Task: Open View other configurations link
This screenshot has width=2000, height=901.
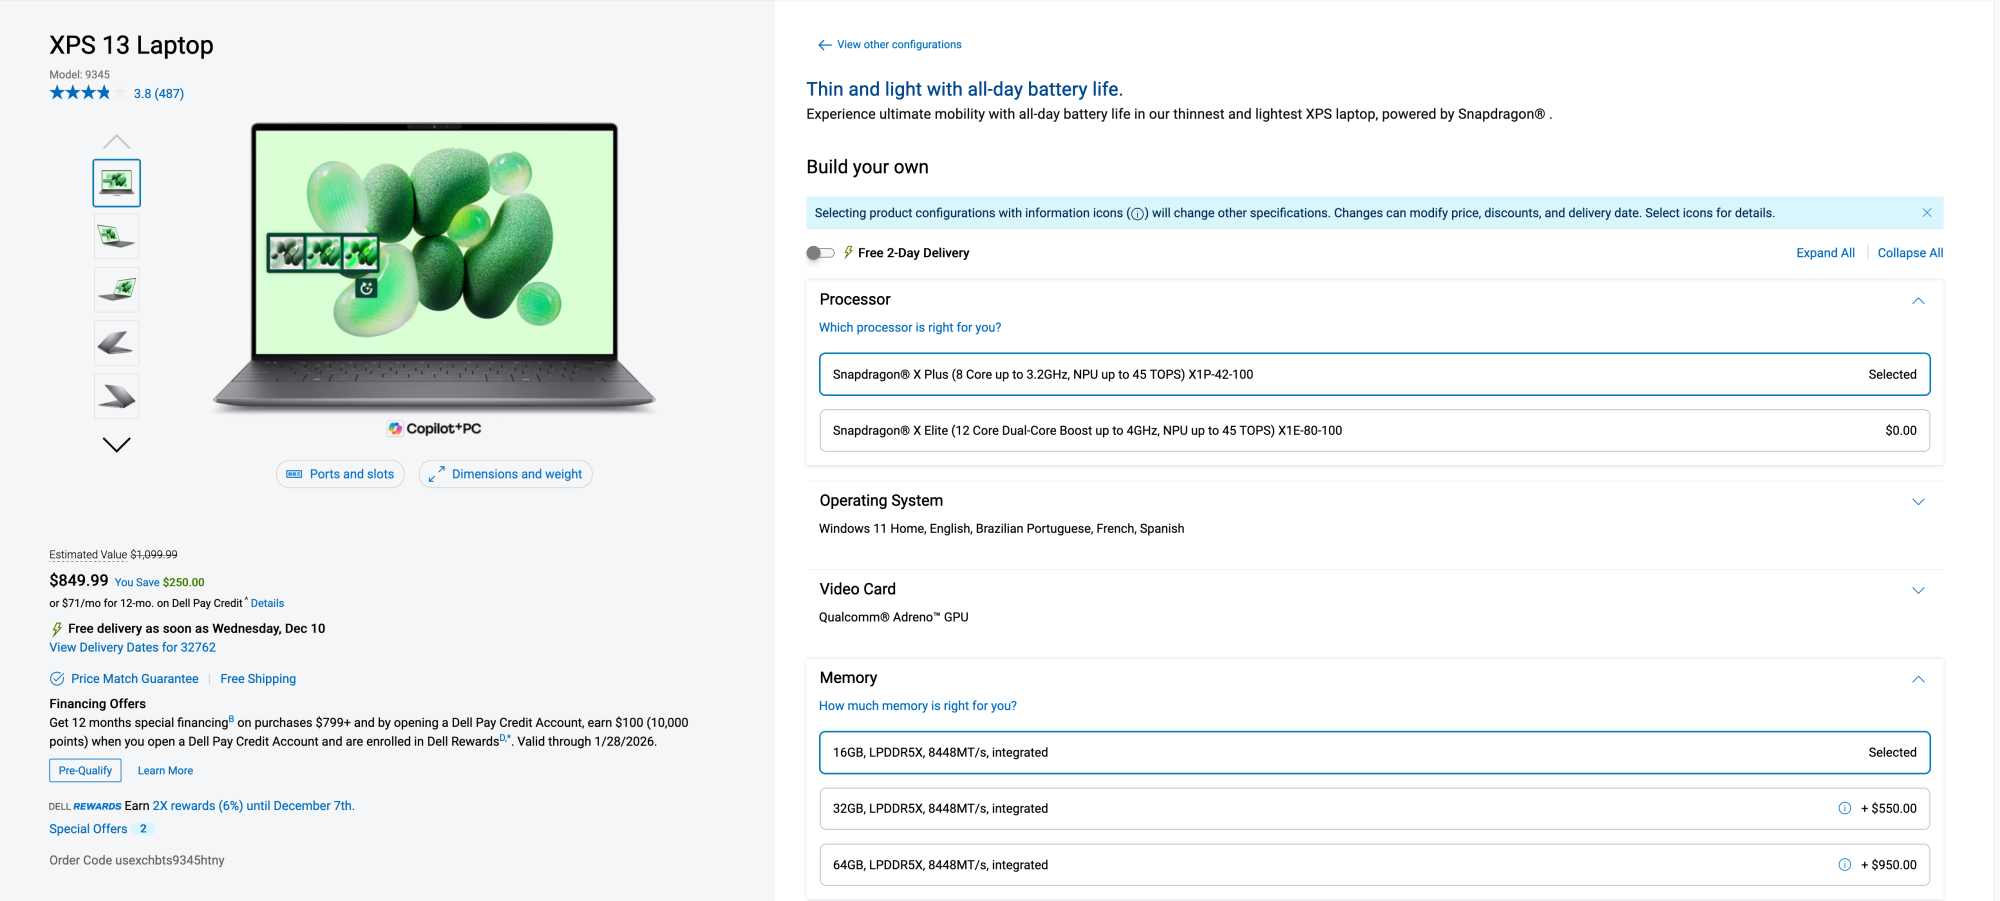Action: click(x=899, y=45)
